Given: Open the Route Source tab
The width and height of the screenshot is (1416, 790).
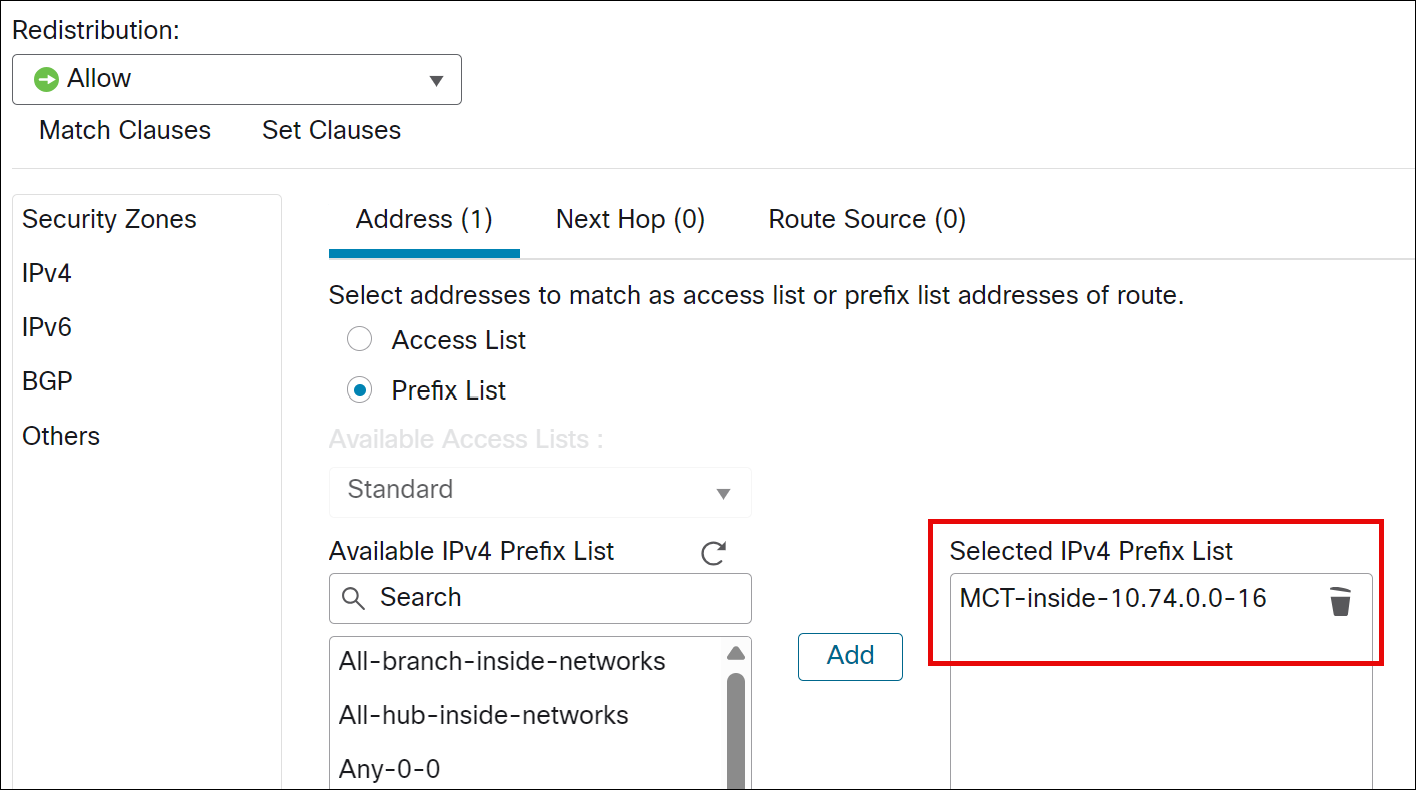Looking at the screenshot, I should pyautogui.click(x=866, y=219).
